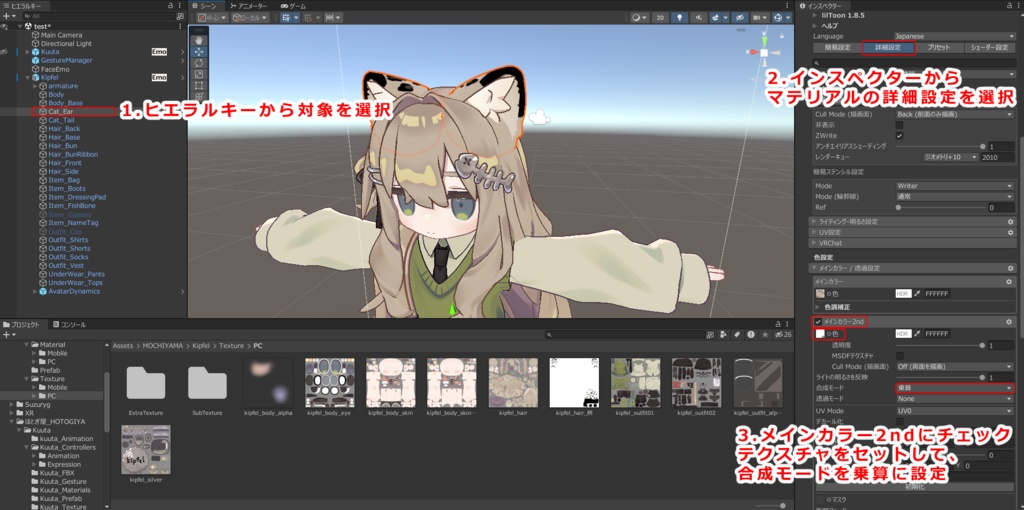Open the Cull Mode Back dropdown

tap(954, 114)
